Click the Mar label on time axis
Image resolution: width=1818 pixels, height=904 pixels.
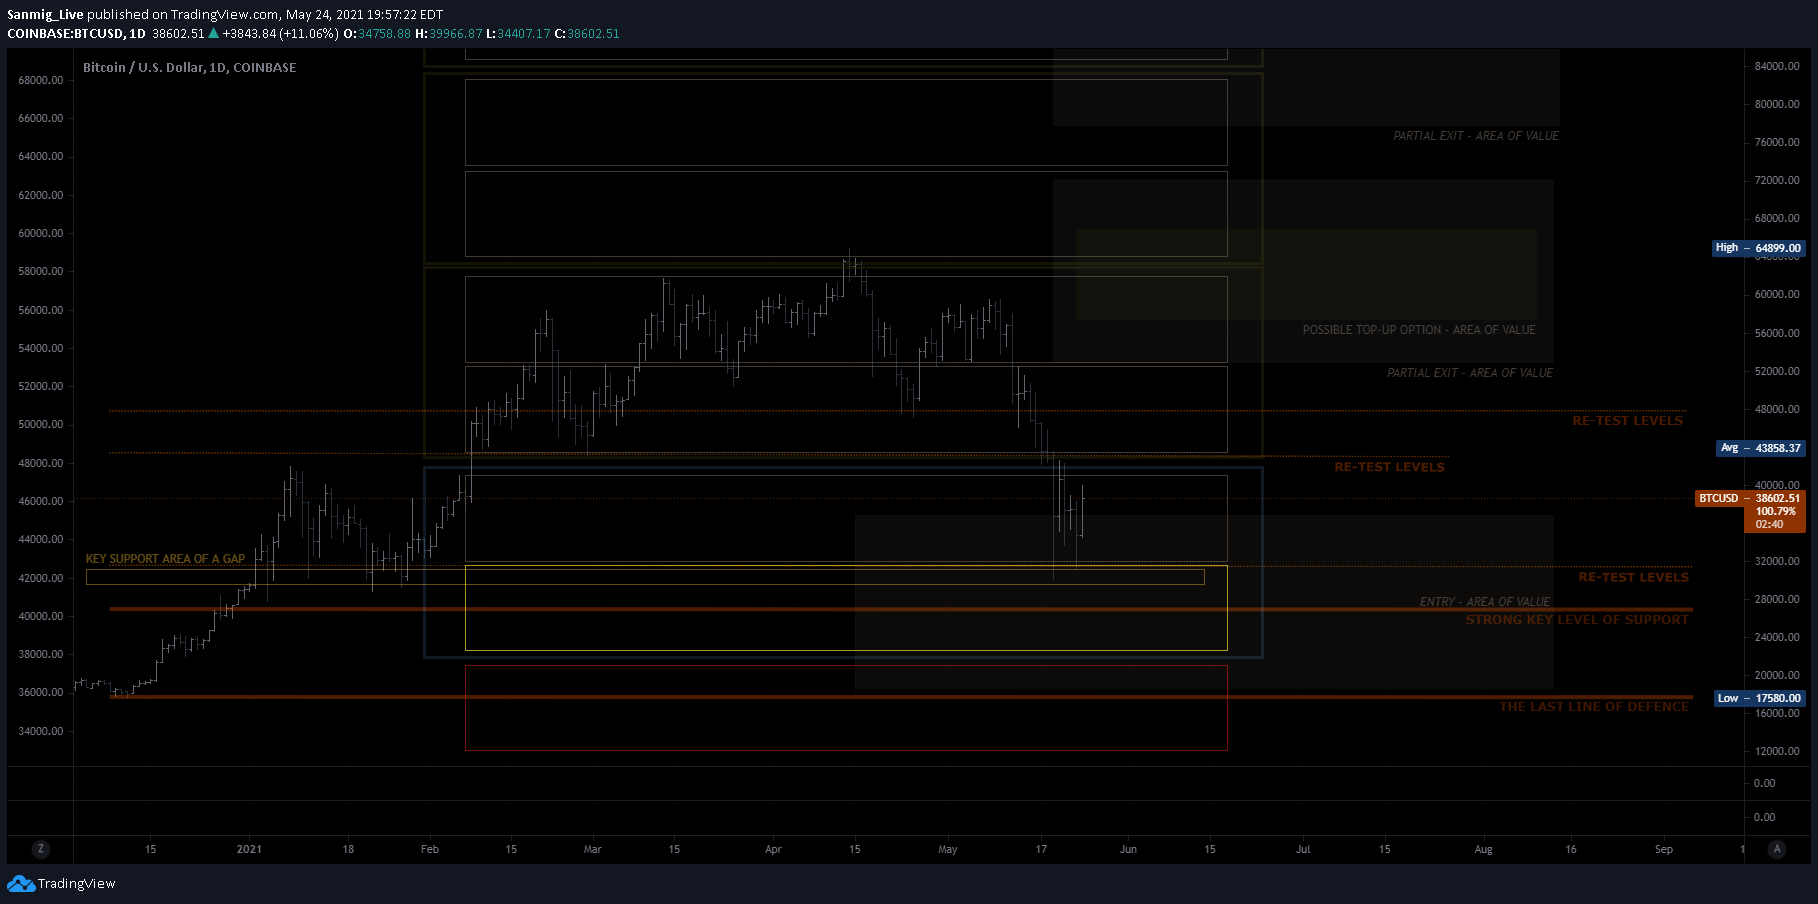coord(593,849)
